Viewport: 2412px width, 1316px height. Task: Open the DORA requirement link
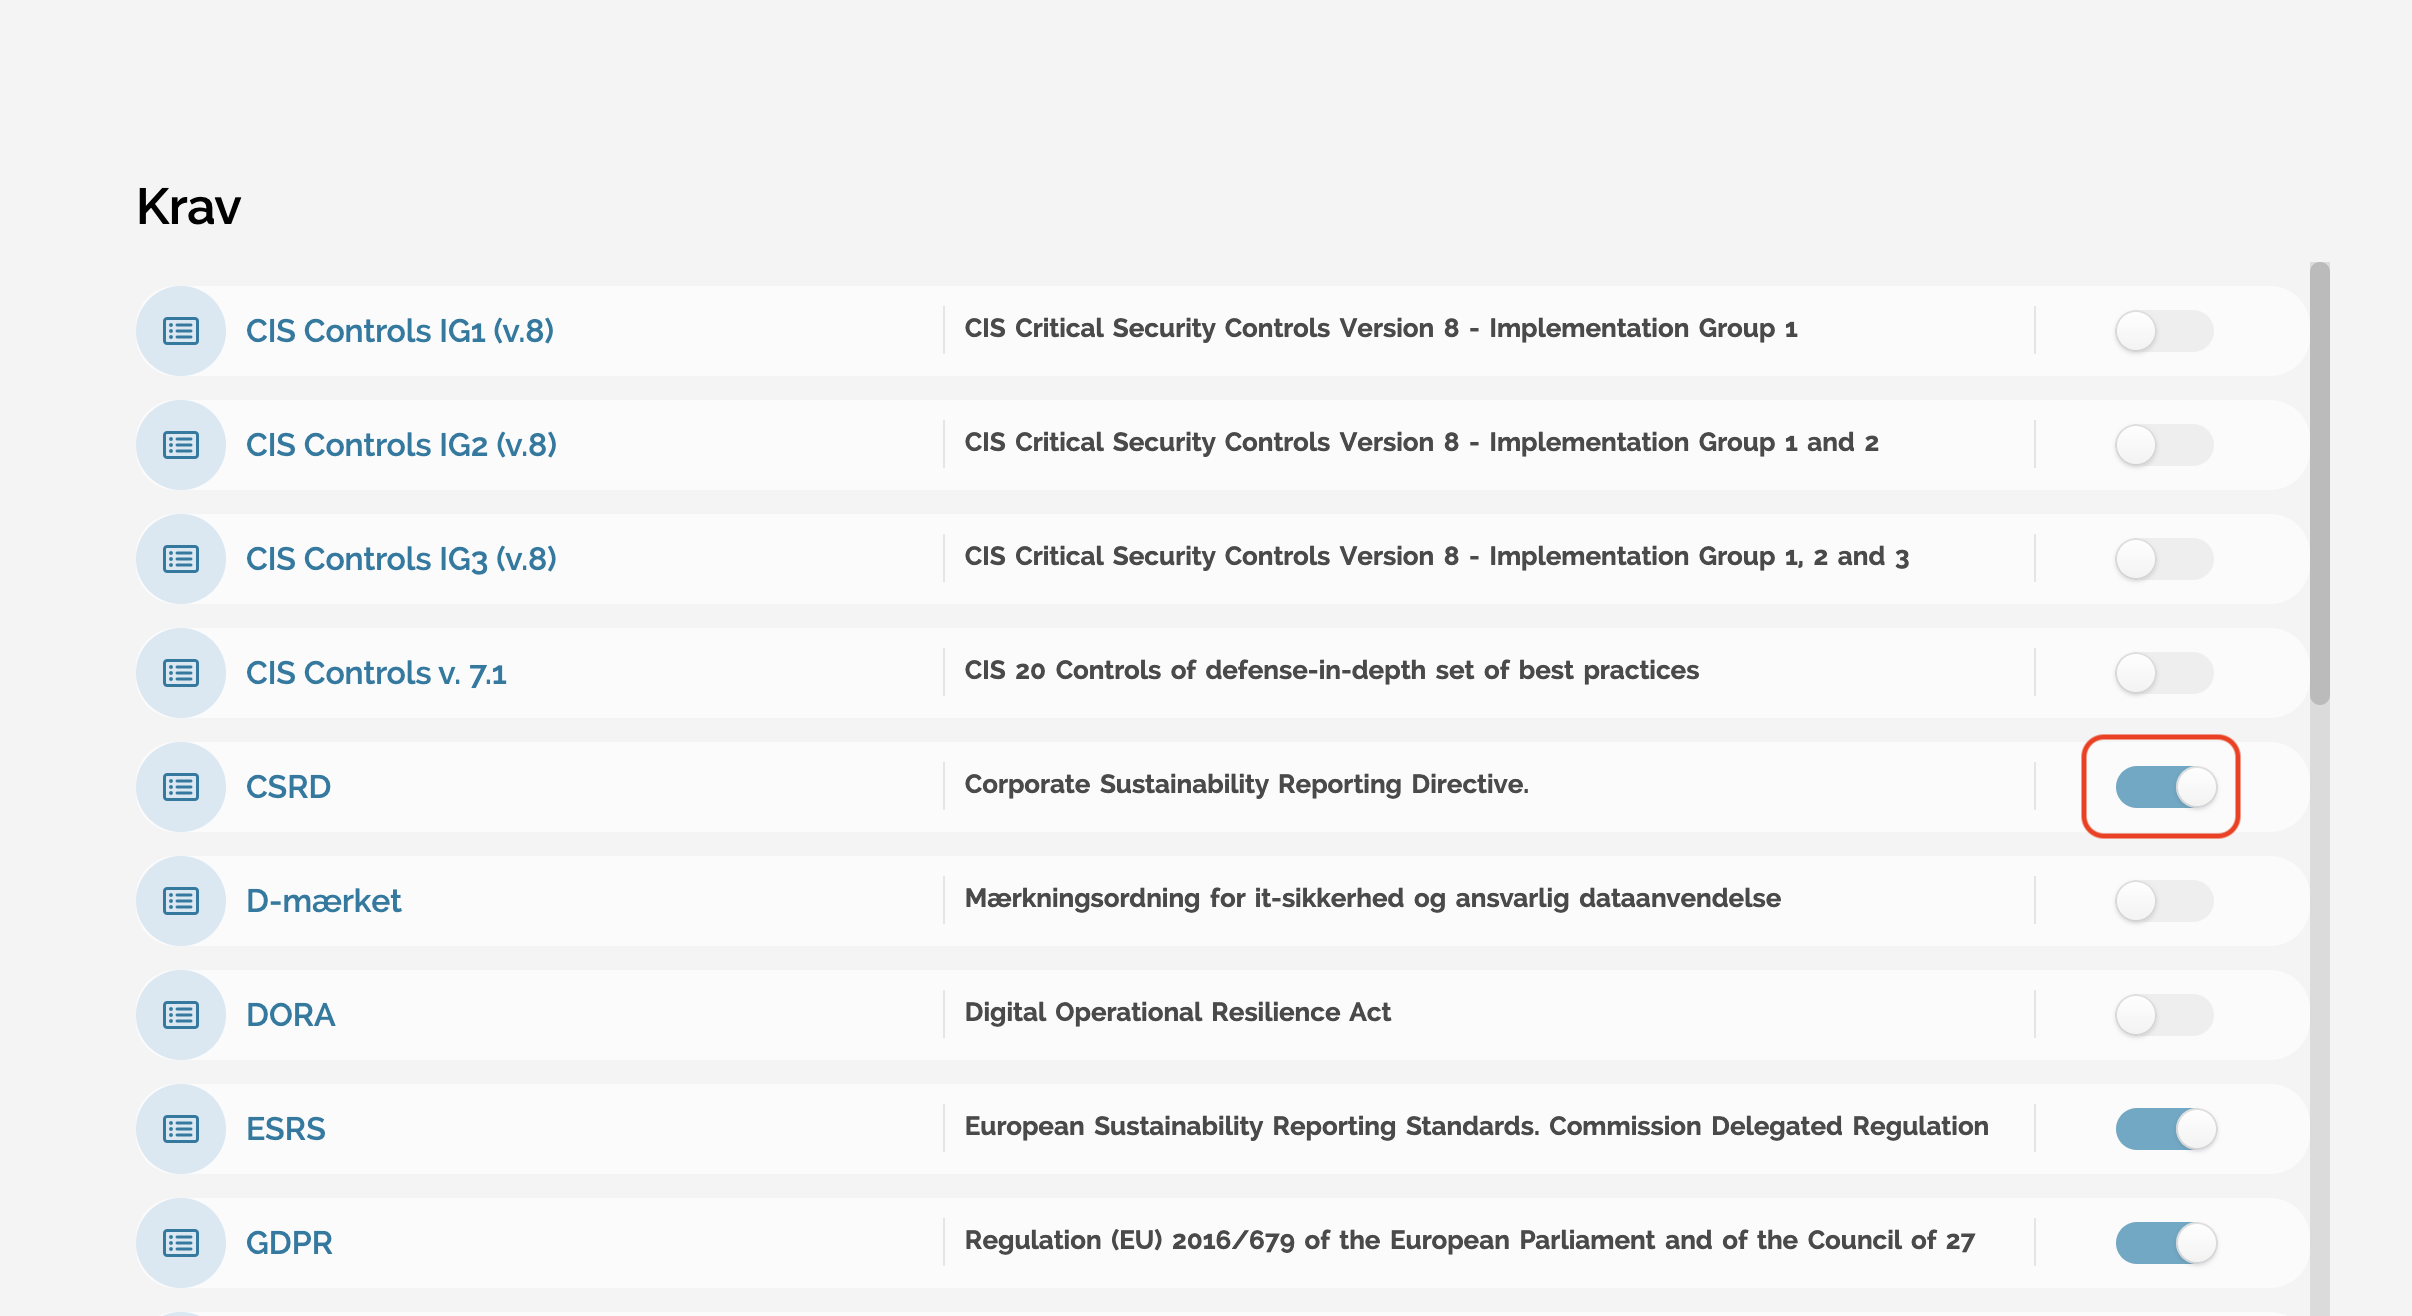click(x=290, y=1015)
